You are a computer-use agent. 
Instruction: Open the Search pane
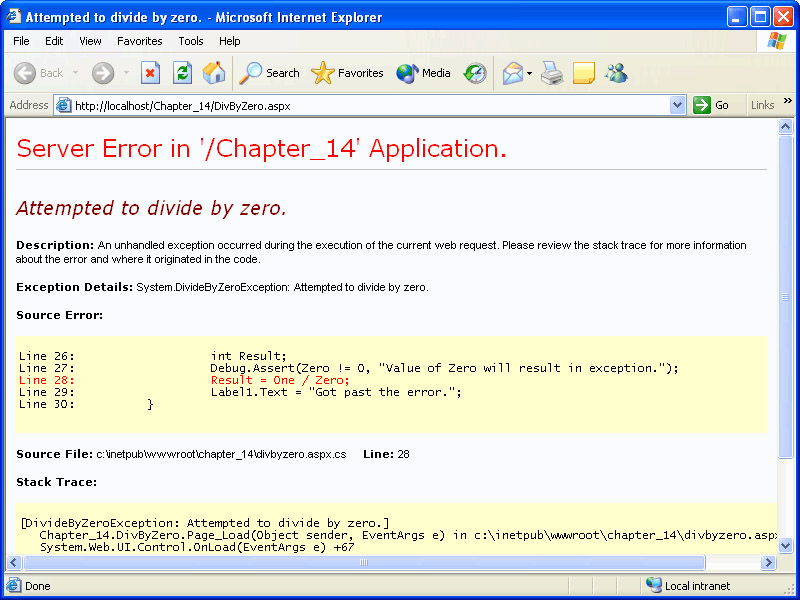pyautogui.click(x=270, y=73)
